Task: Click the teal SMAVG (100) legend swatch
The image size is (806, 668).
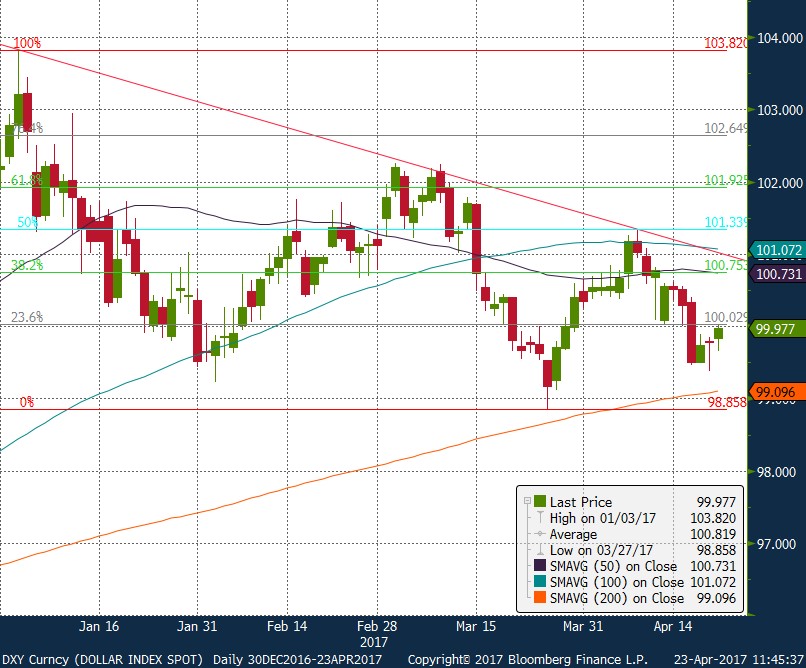Action: point(540,582)
